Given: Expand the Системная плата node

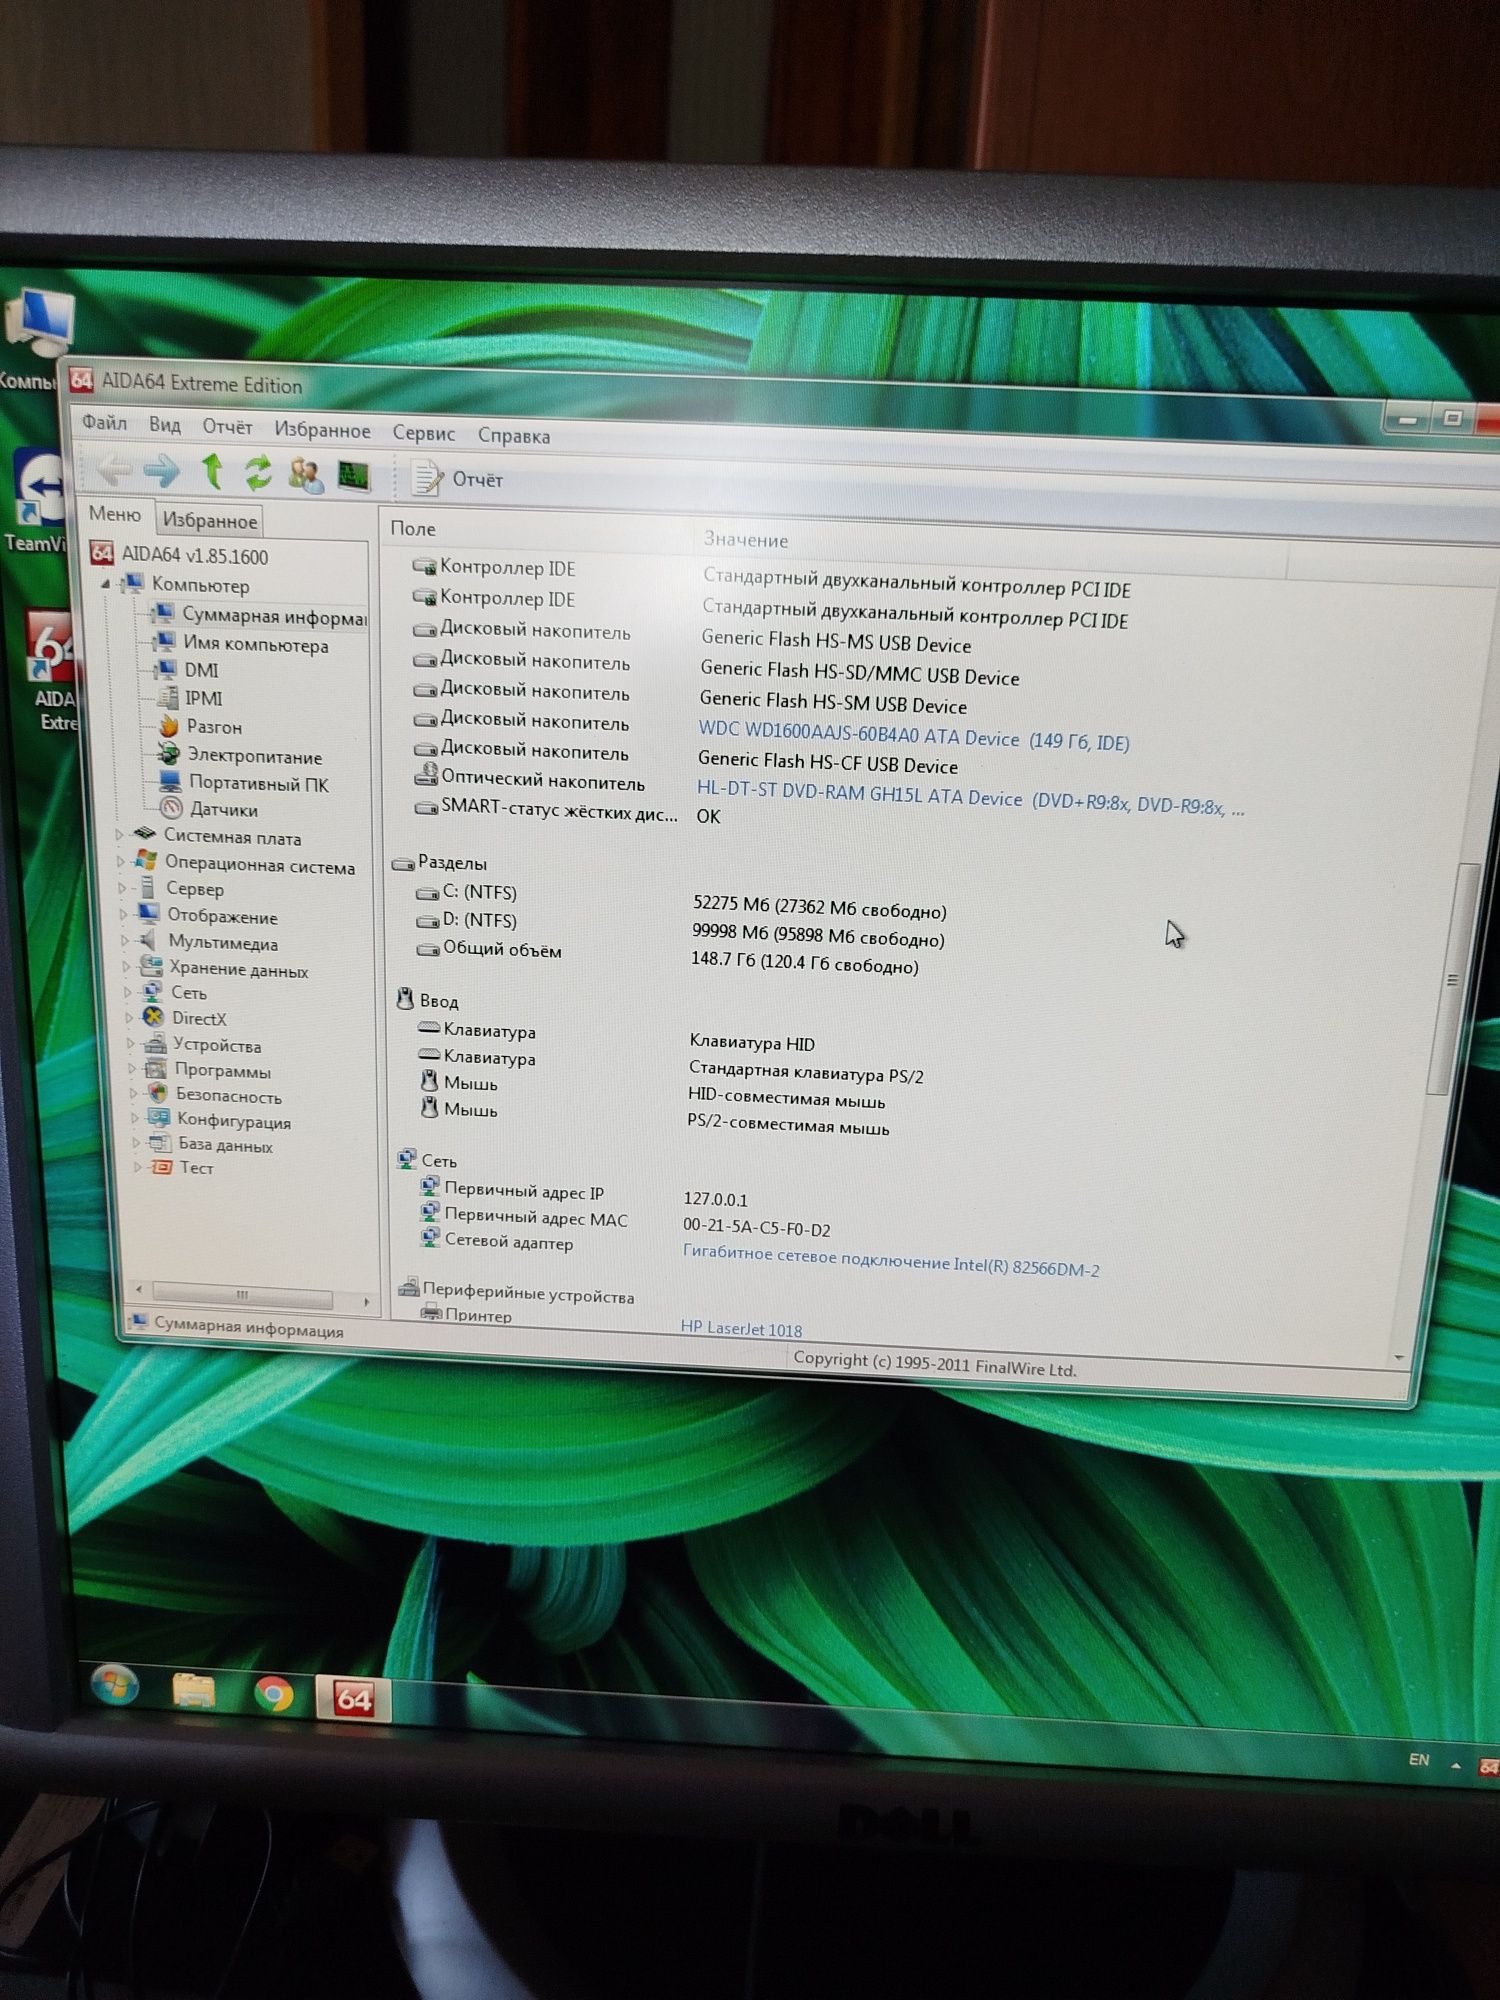Looking at the screenshot, I should click(x=120, y=834).
